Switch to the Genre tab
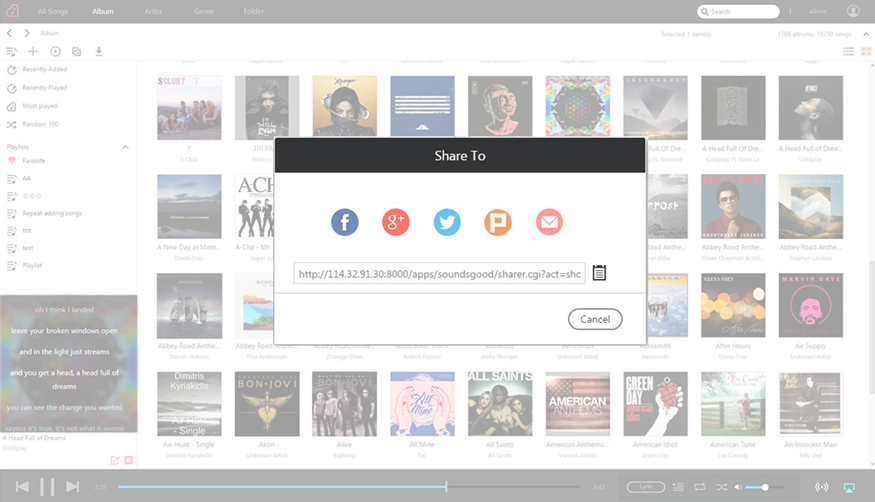This screenshot has height=502, width=875. tap(203, 11)
